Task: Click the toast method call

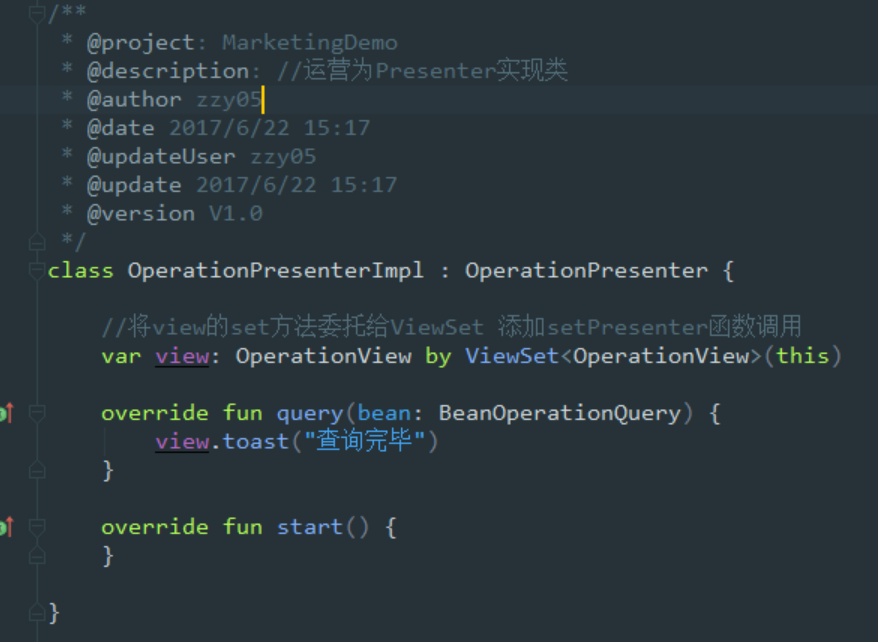Action: tap(254, 441)
